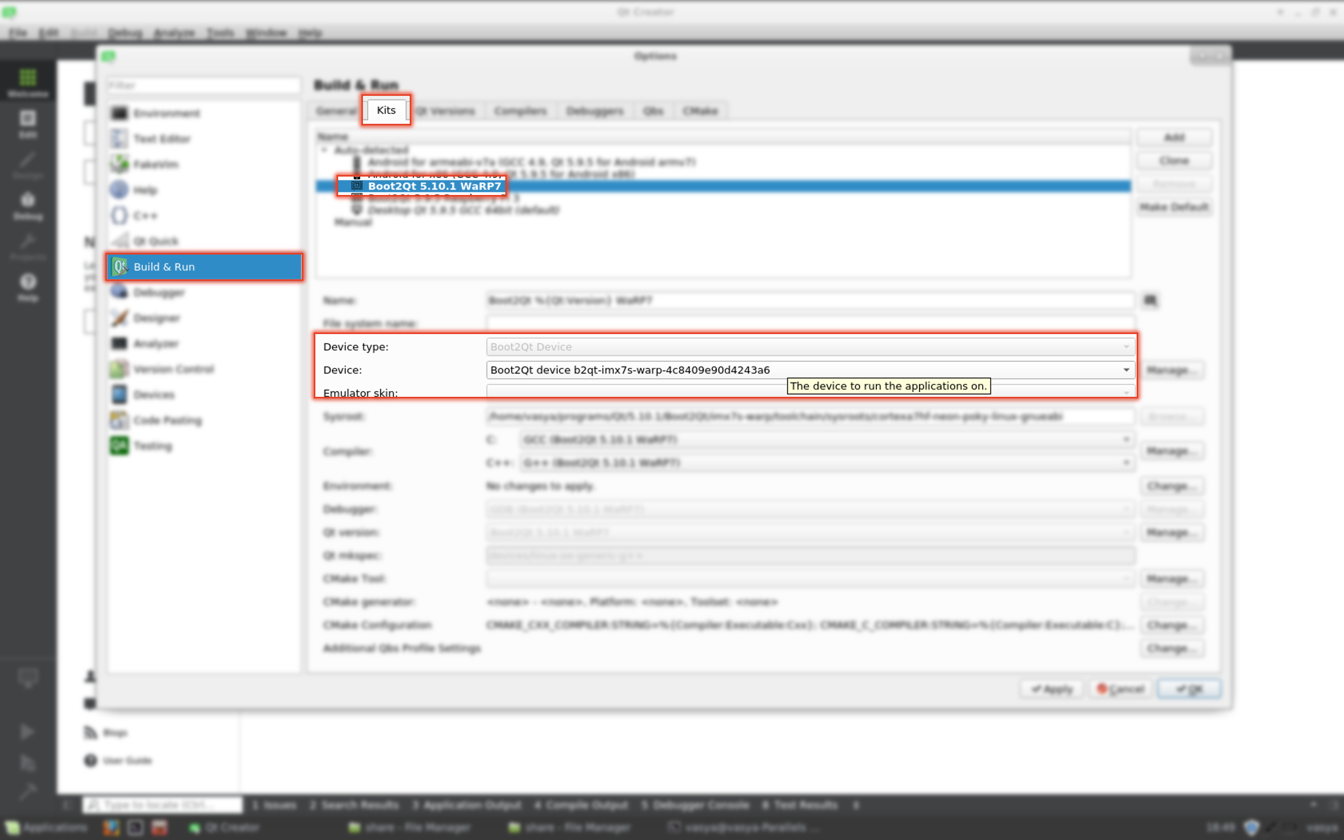Image resolution: width=1344 pixels, height=840 pixels.
Task: Open the C compiler dropdown
Action: point(827,440)
